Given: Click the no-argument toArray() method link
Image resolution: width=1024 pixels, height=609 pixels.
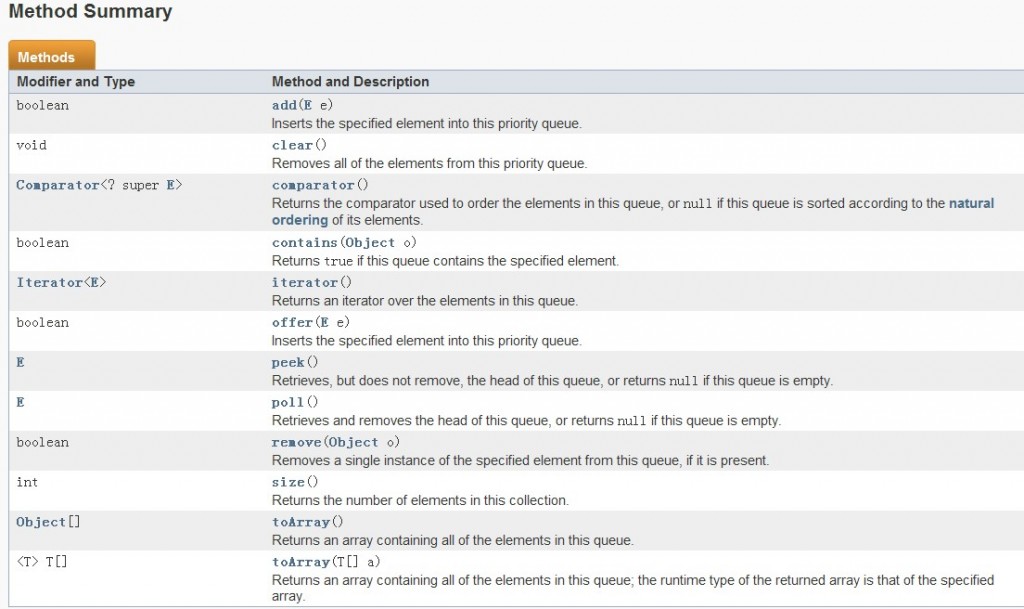Looking at the screenshot, I should pos(300,522).
